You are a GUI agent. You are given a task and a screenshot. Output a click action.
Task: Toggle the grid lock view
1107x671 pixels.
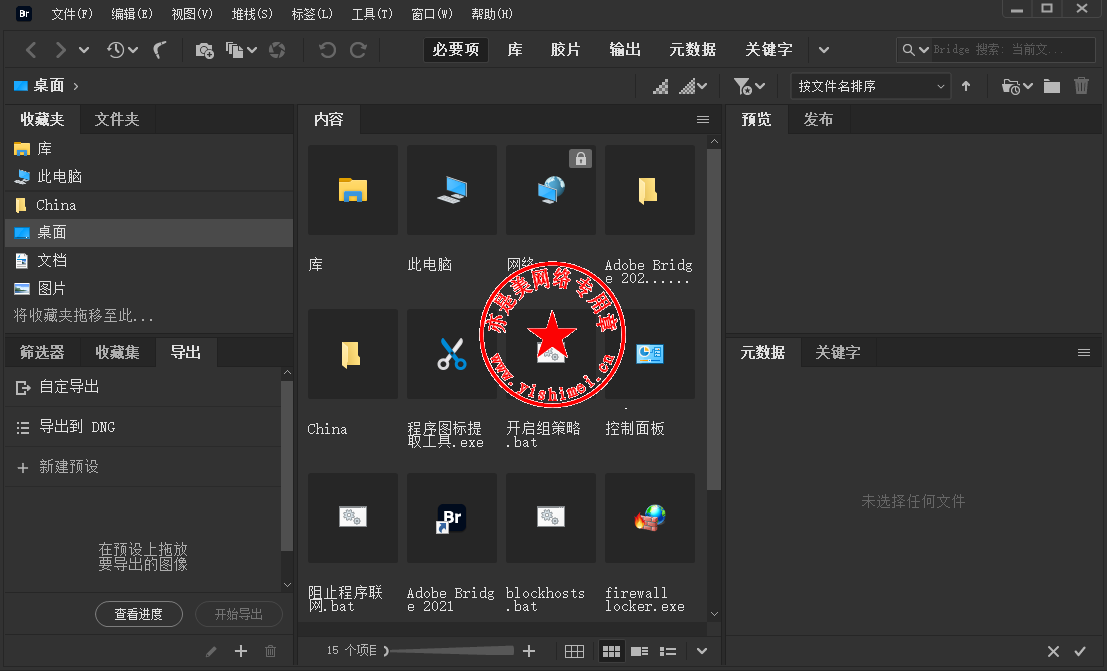[x=575, y=651]
